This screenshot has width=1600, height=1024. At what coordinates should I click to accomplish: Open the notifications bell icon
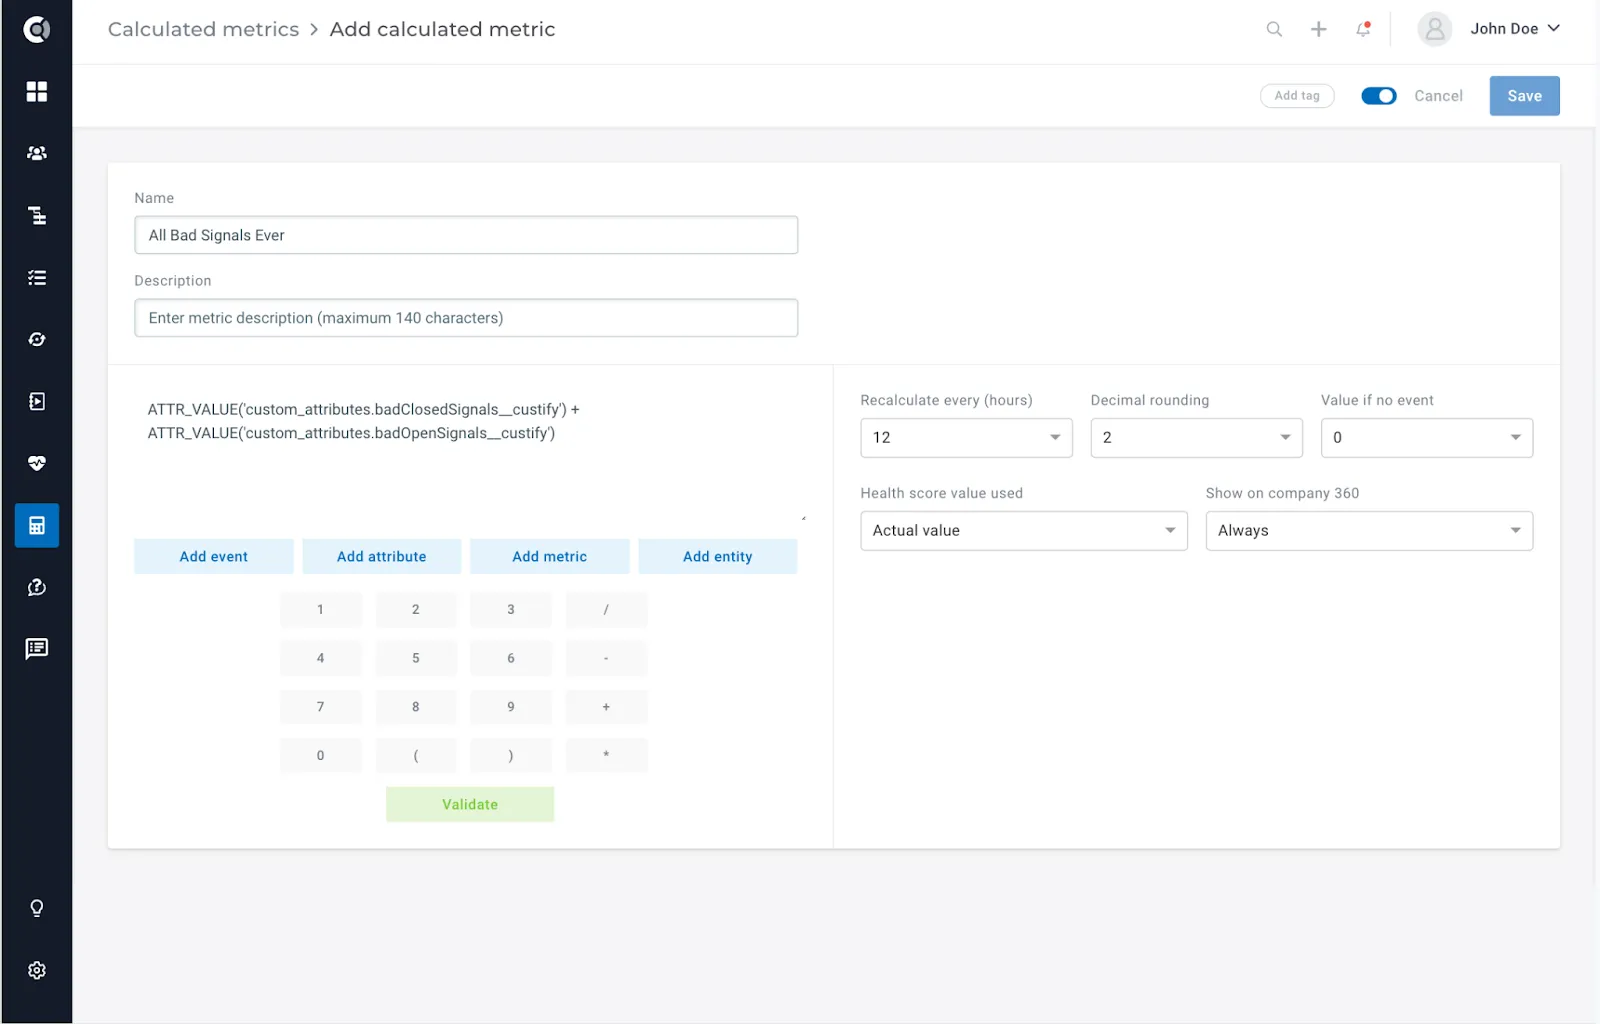[x=1363, y=29]
